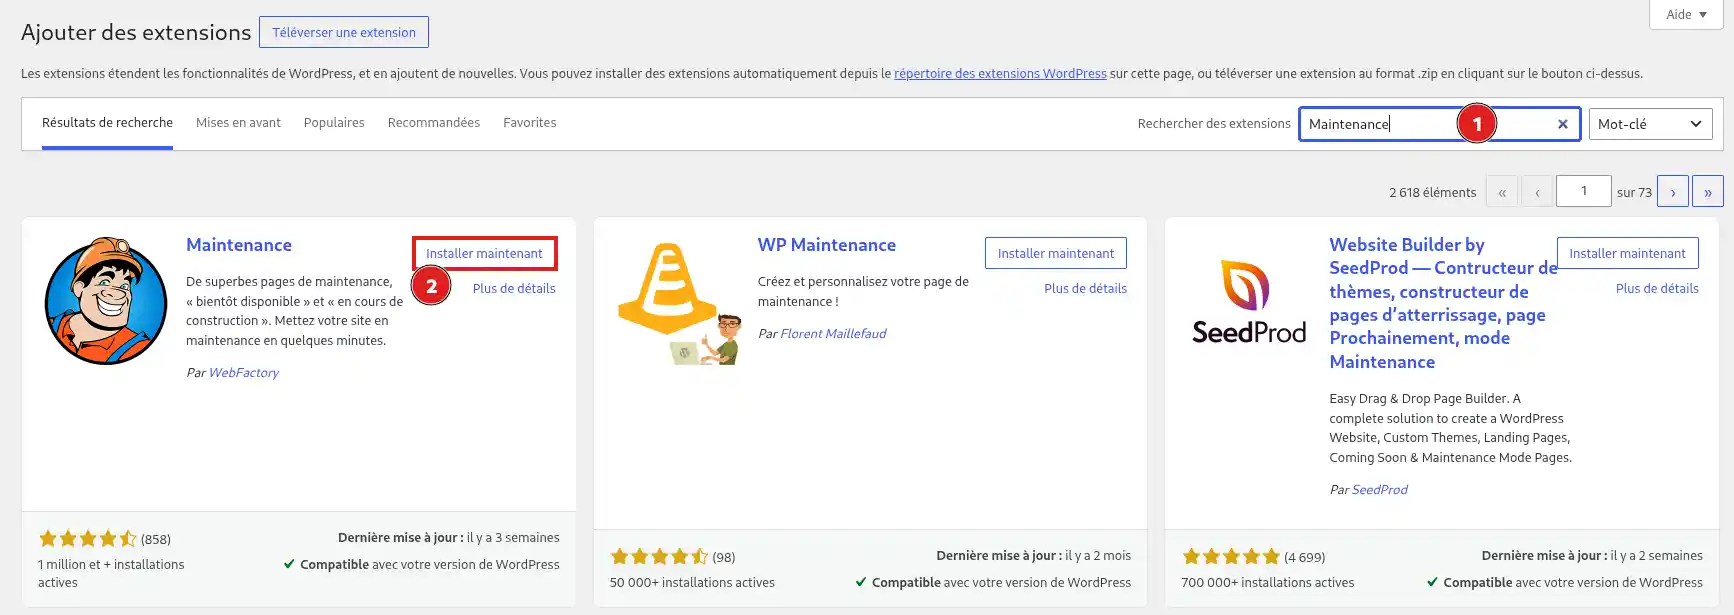Screen dimensions: 1734x615
Task: Jump to the last results page arrow
Action: pyautogui.click(x=1708, y=191)
